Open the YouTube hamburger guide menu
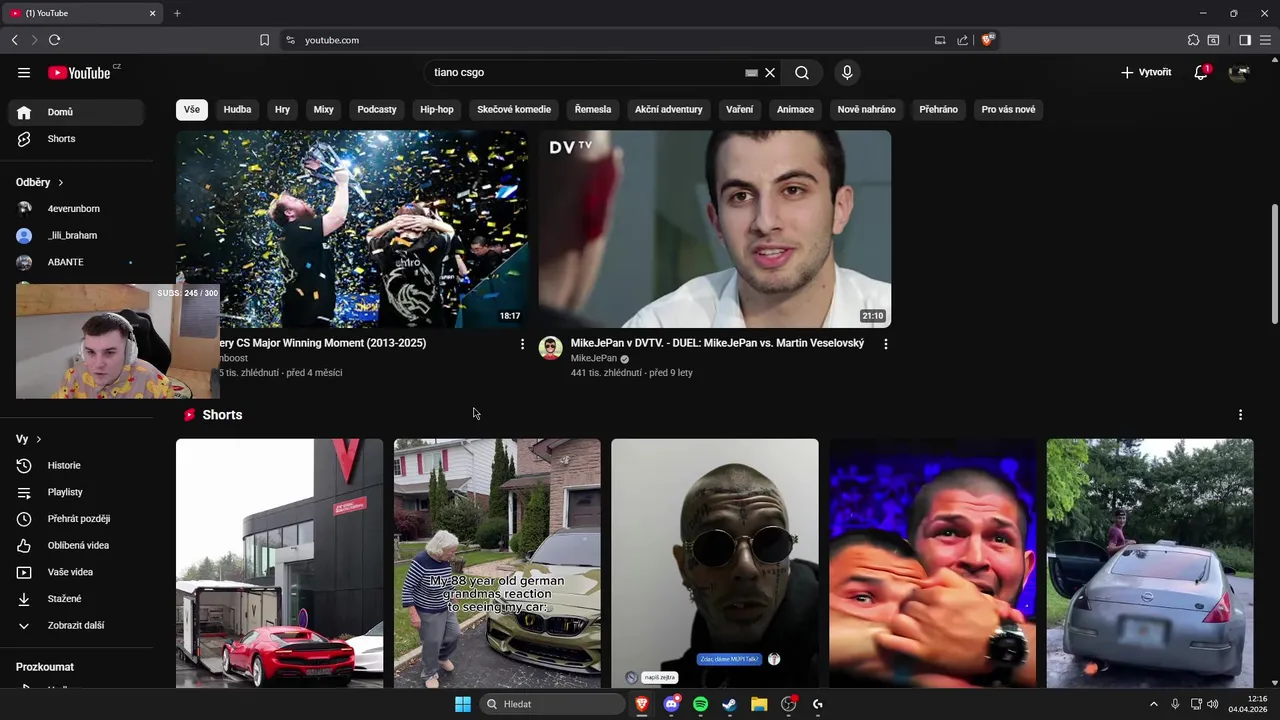The height and width of the screenshot is (720, 1280). pyautogui.click(x=24, y=72)
